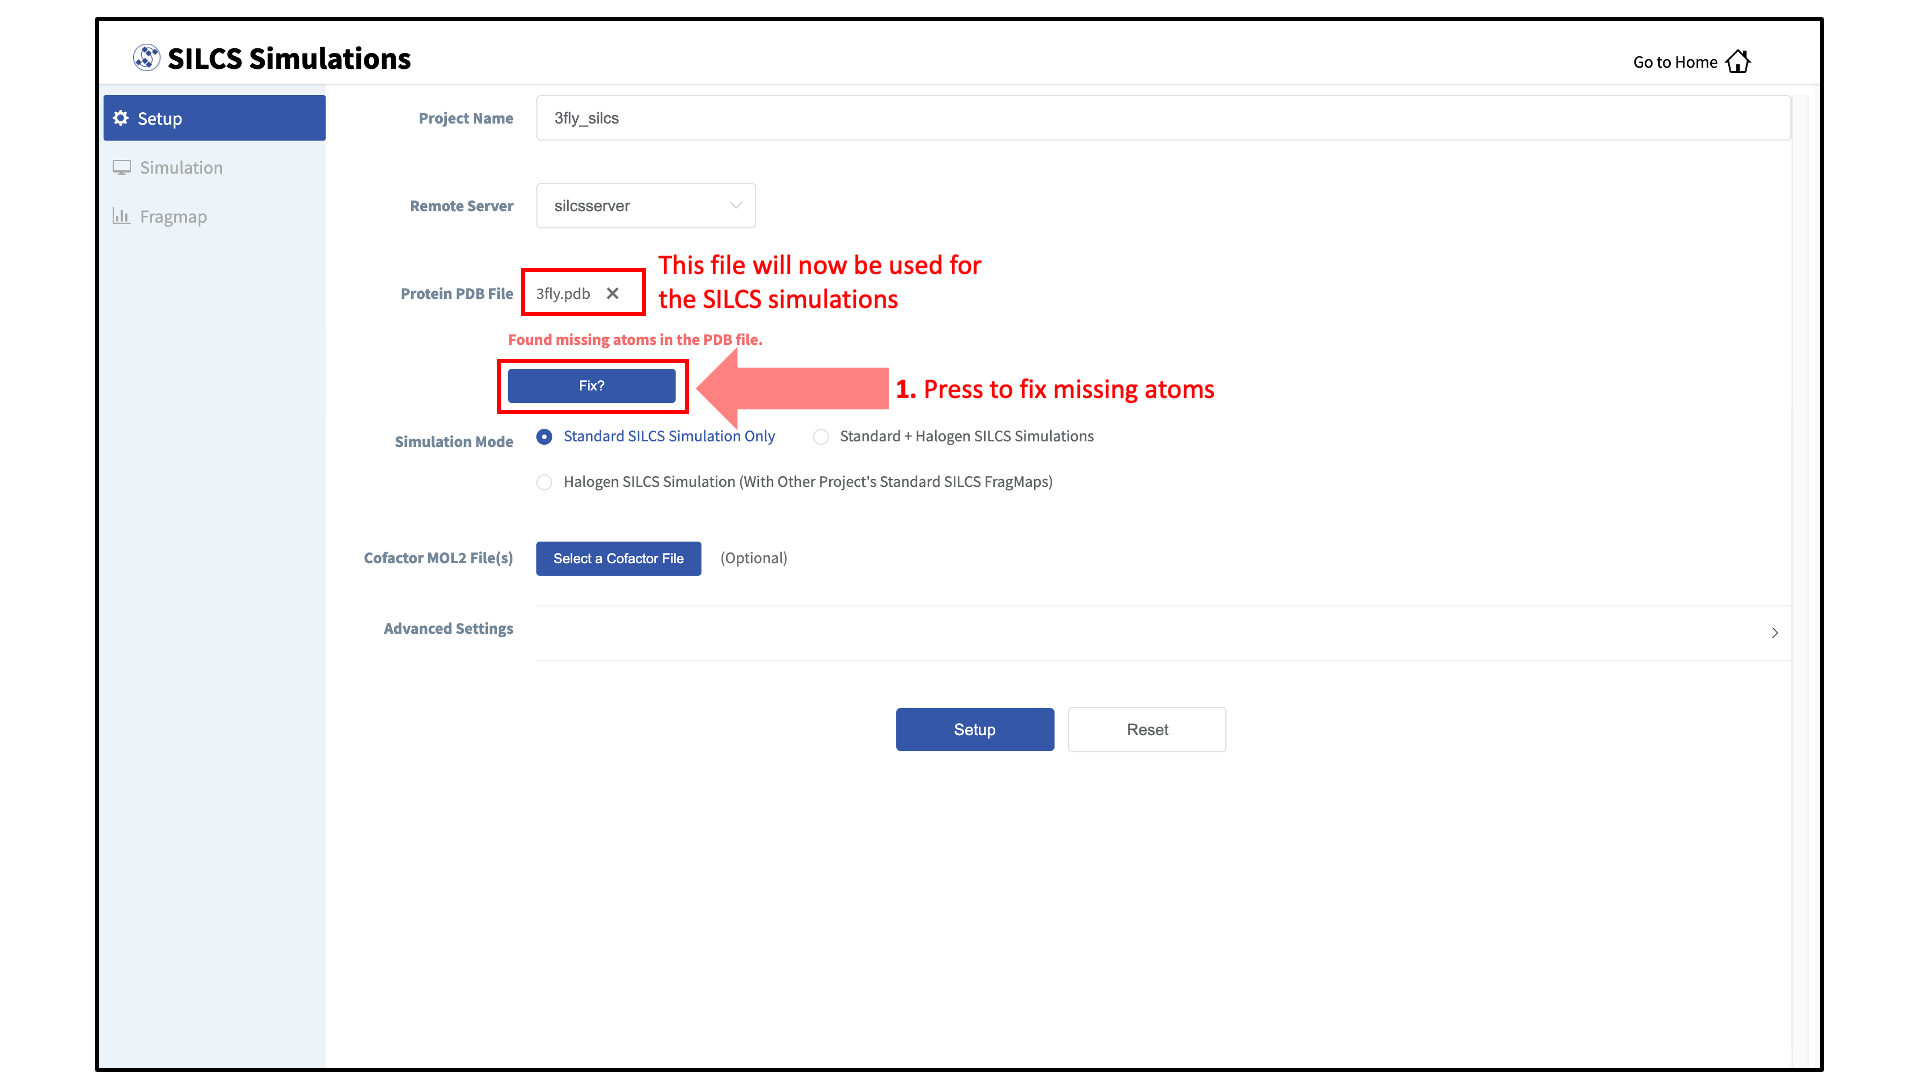The width and height of the screenshot is (1920, 1080).
Task: Switch to the Simulation tab
Action: pos(215,167)
